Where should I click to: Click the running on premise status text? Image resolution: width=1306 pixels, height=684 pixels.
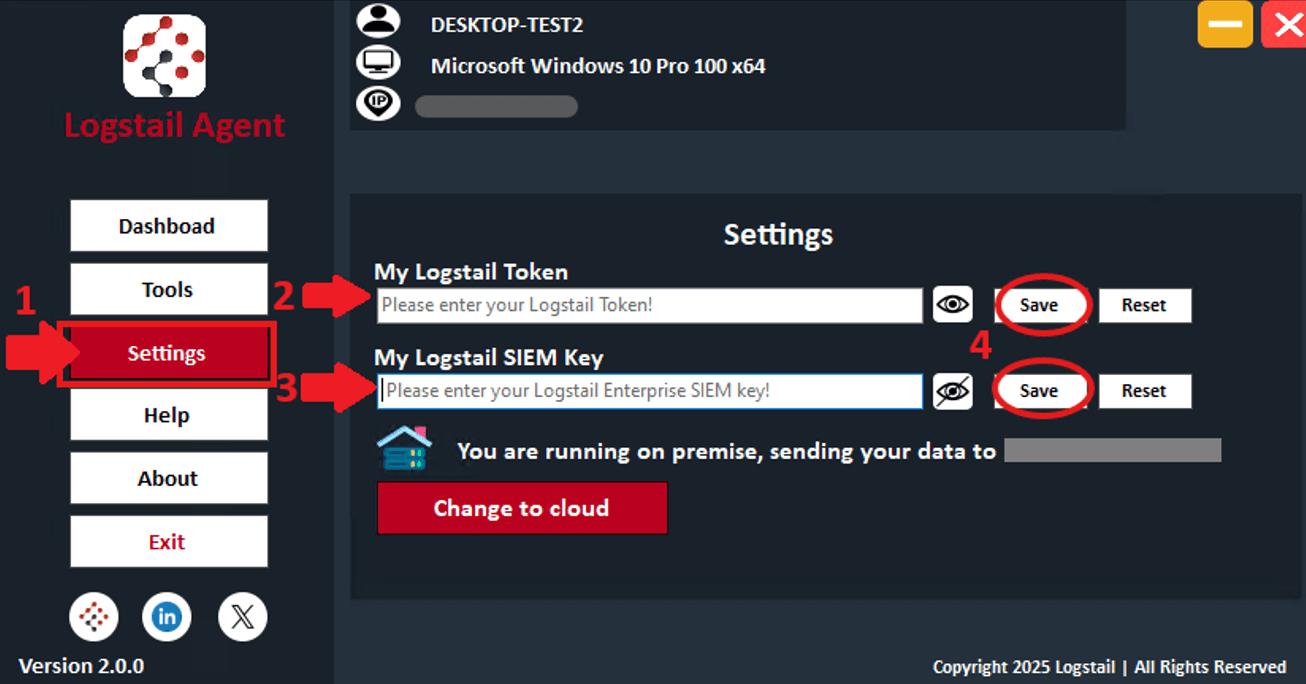coord(727,452)
